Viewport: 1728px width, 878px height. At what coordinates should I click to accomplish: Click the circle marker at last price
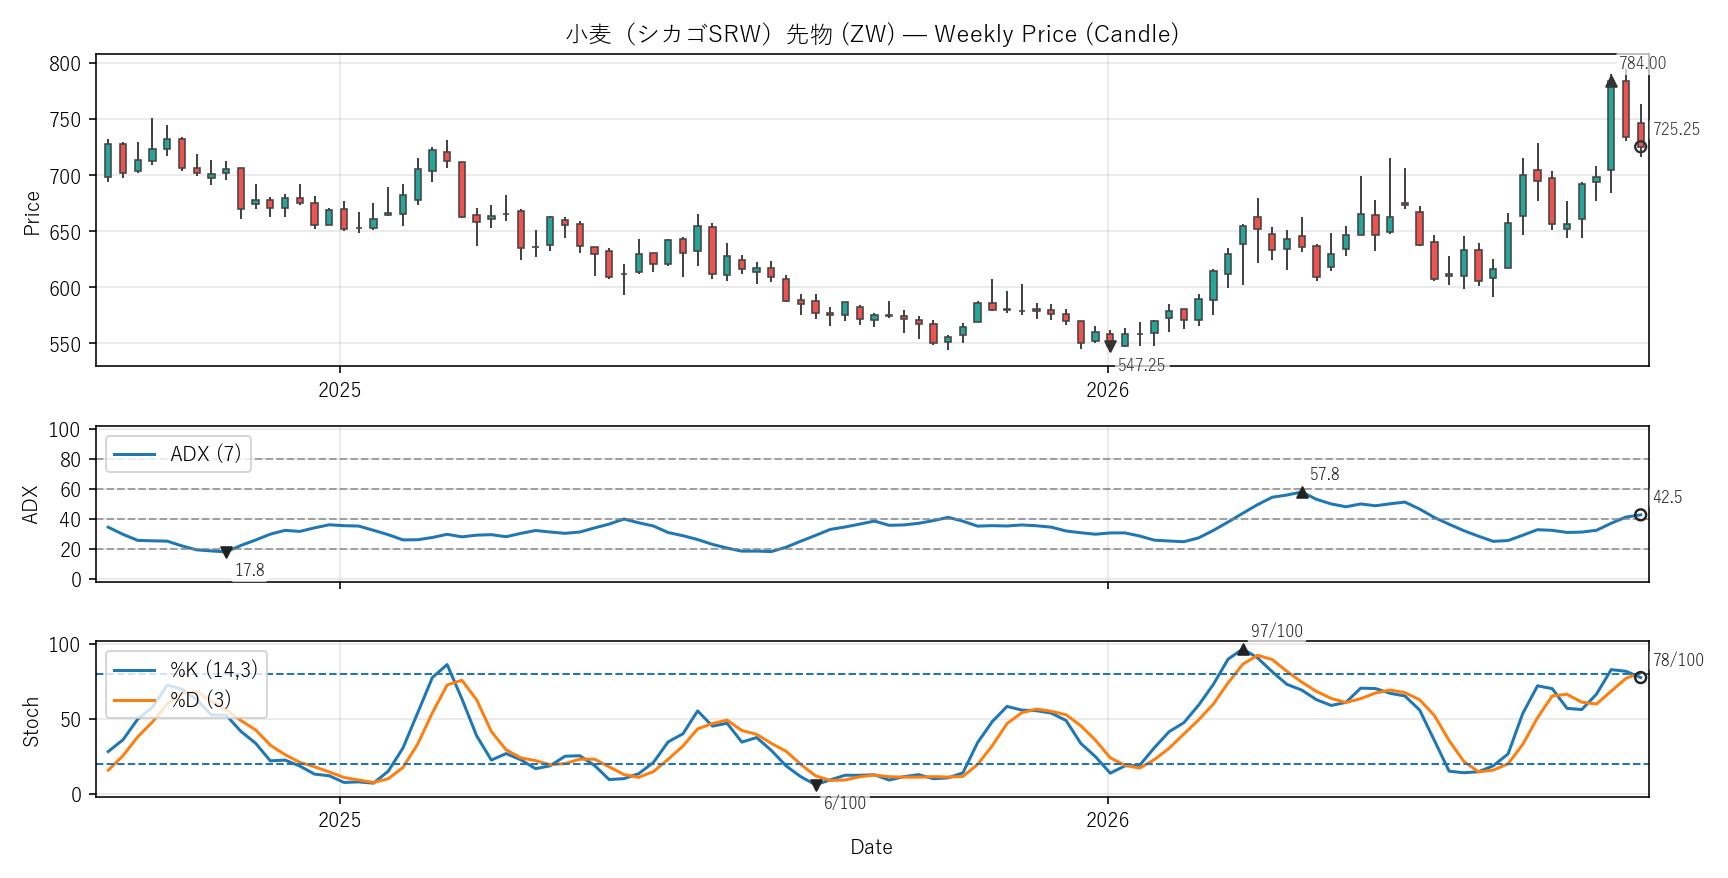tap(1640, 147)
